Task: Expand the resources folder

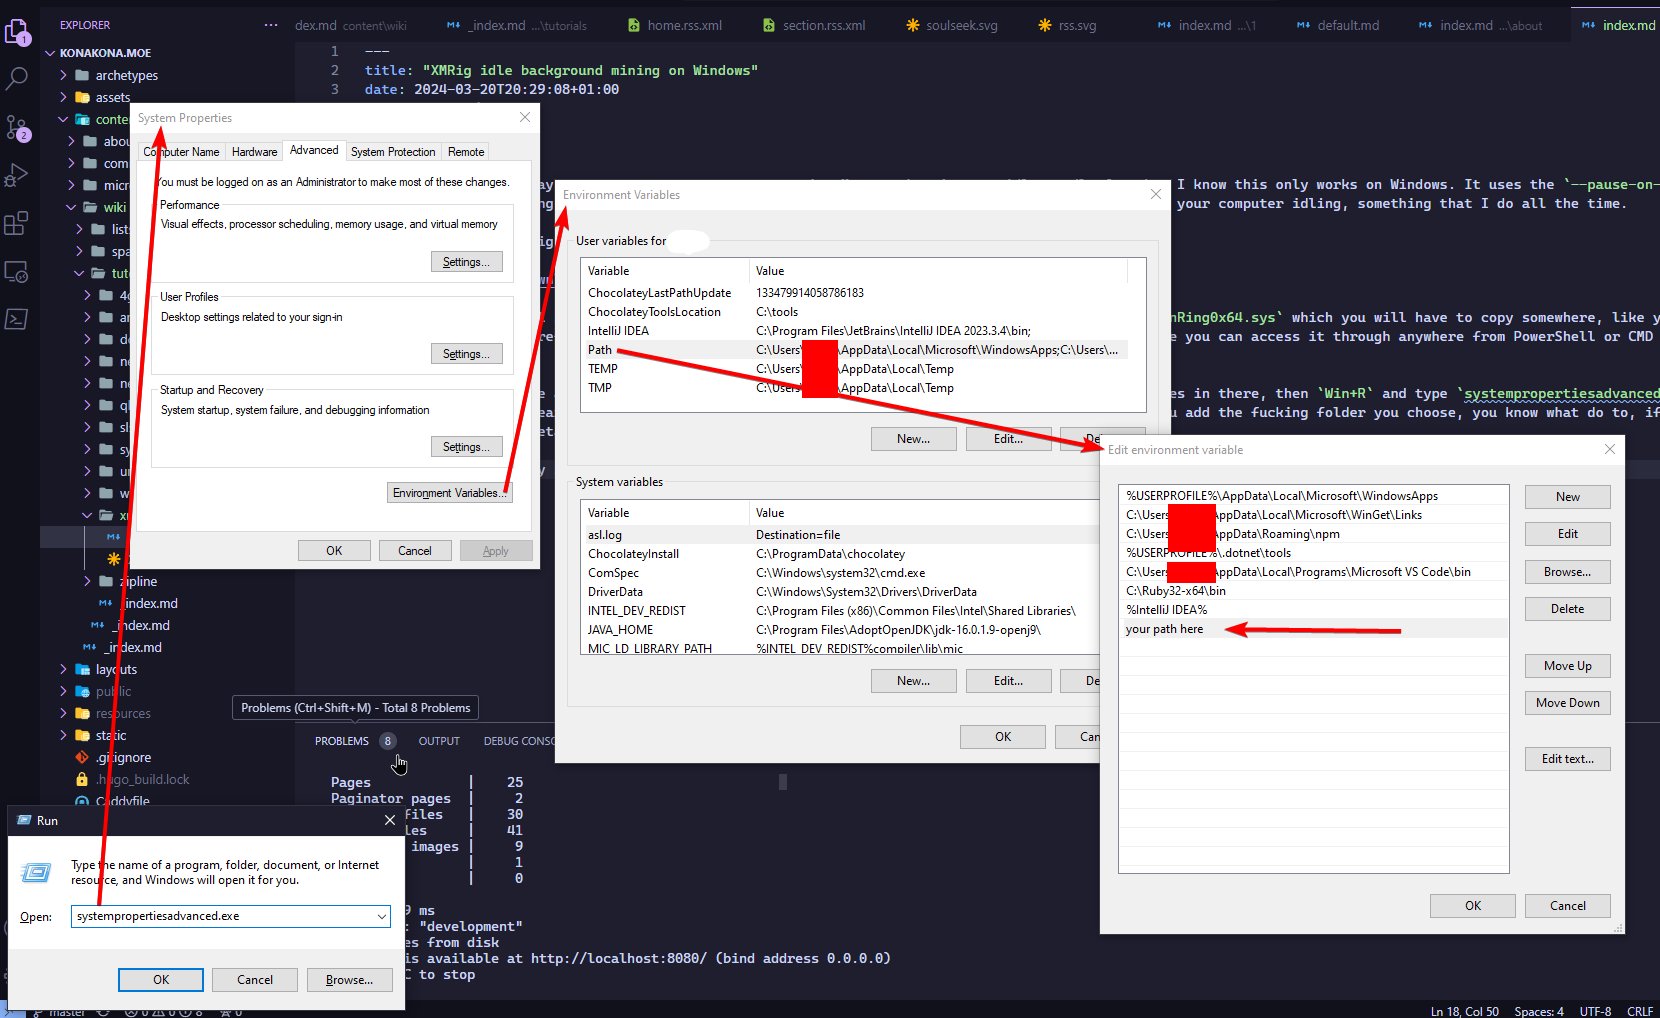Action: 64,713
